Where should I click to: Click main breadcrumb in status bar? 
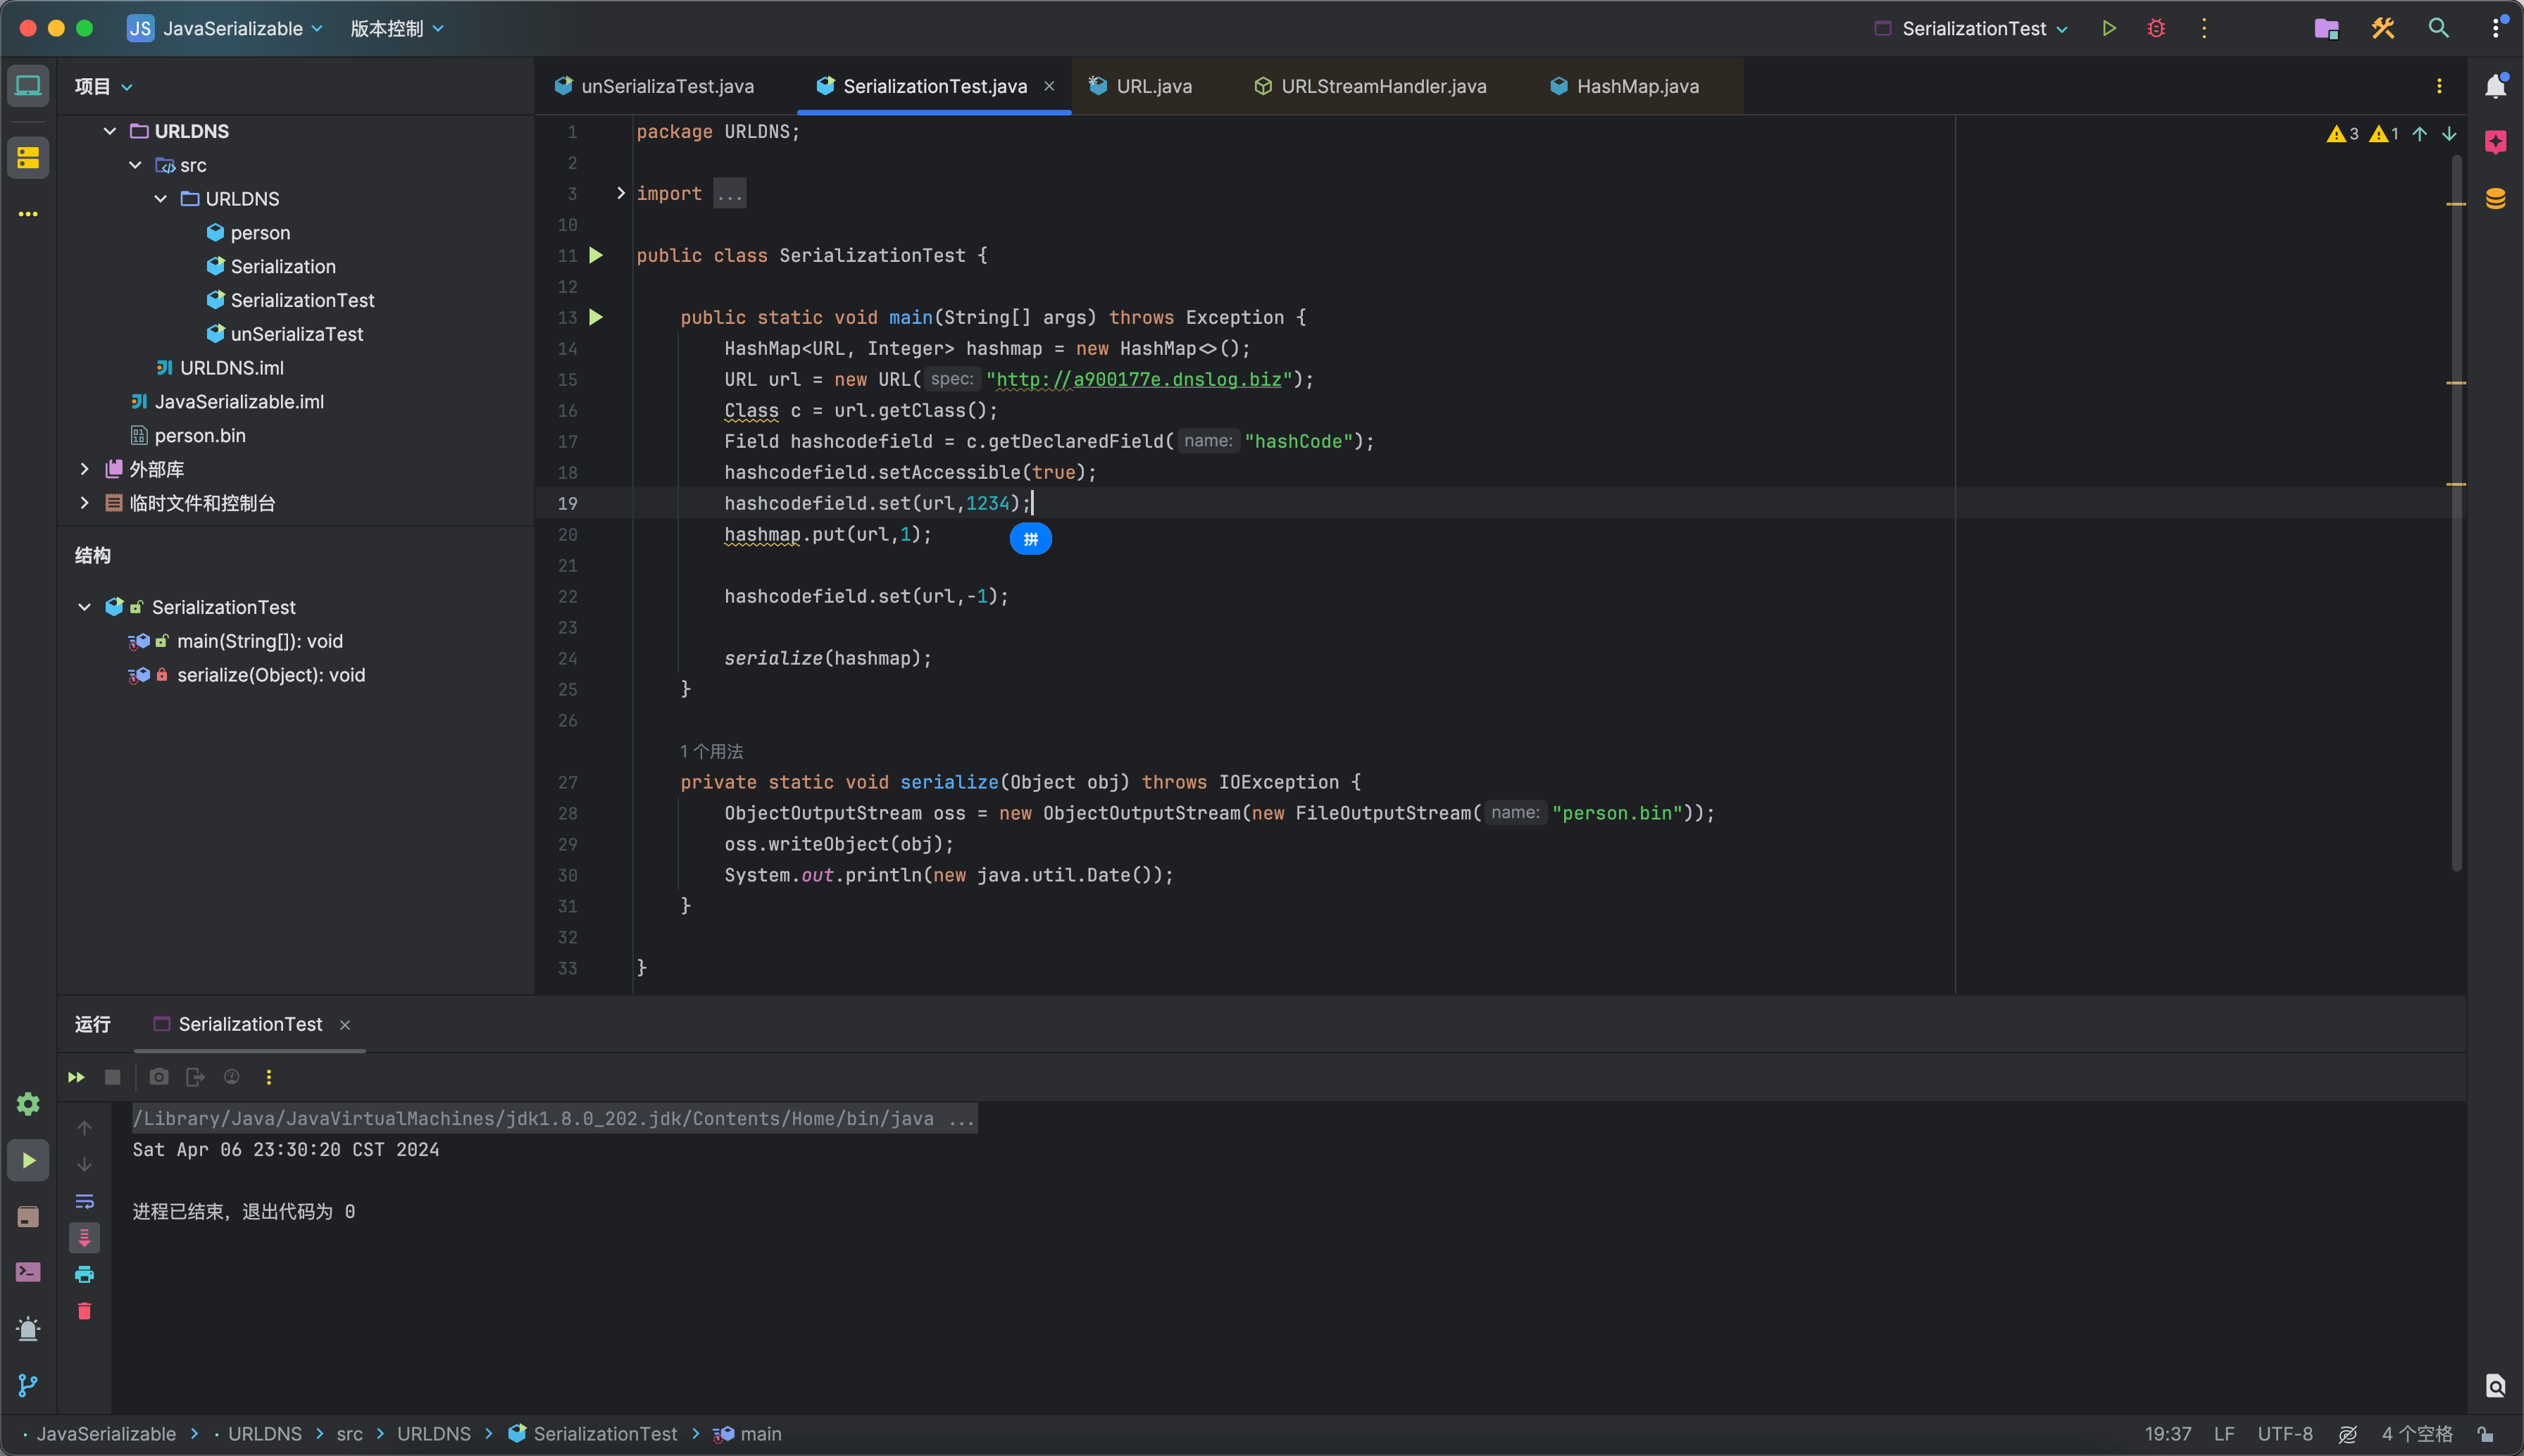(x=748, y=1434)
